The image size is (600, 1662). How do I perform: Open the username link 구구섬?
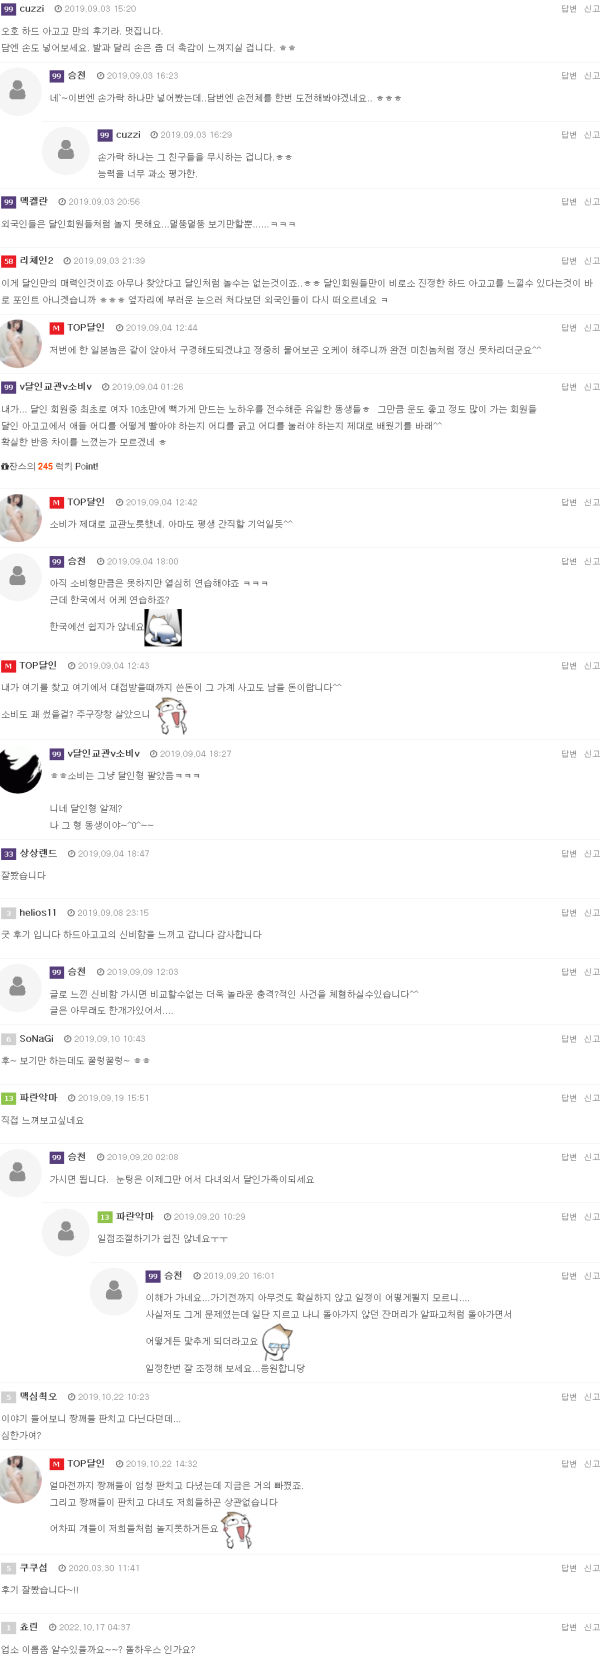point(33,1568)
